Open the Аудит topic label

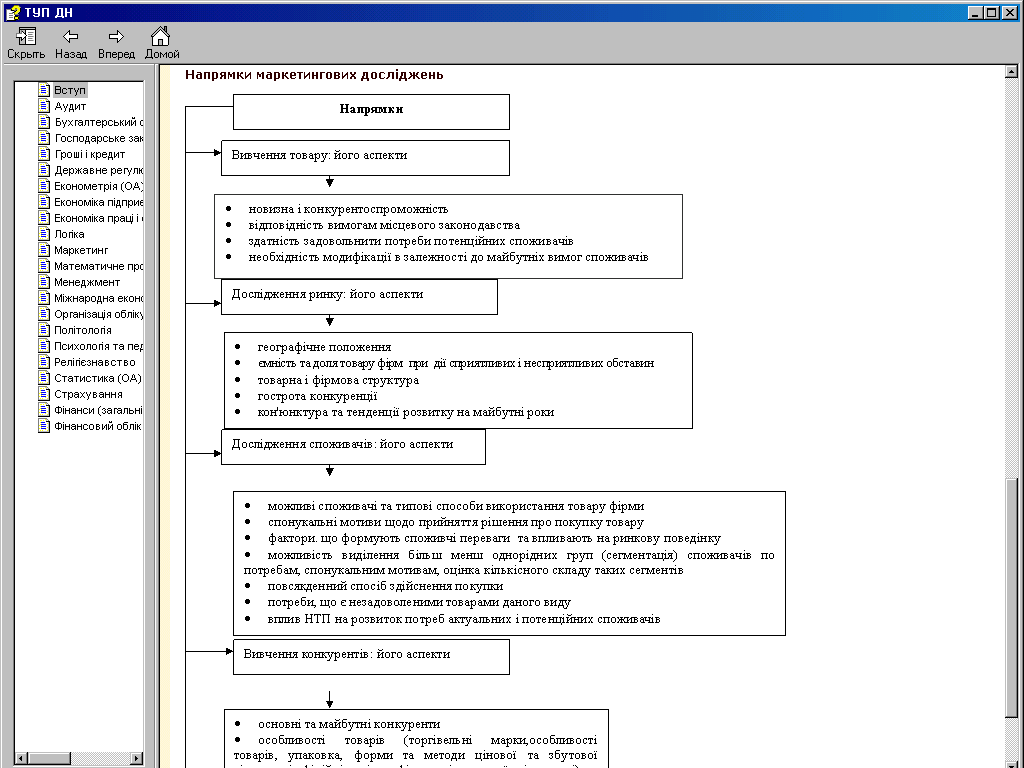(x=70, y=106)
